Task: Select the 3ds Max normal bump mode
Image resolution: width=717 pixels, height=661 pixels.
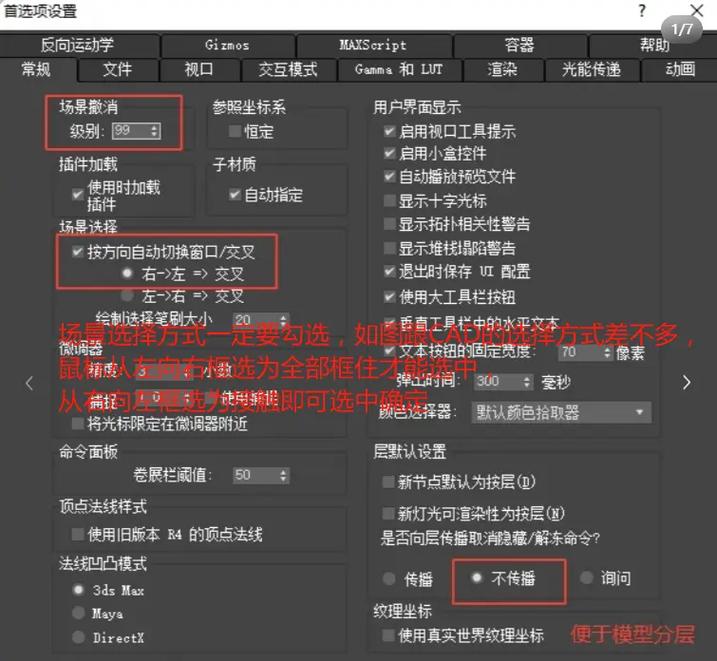Action: 78,590
